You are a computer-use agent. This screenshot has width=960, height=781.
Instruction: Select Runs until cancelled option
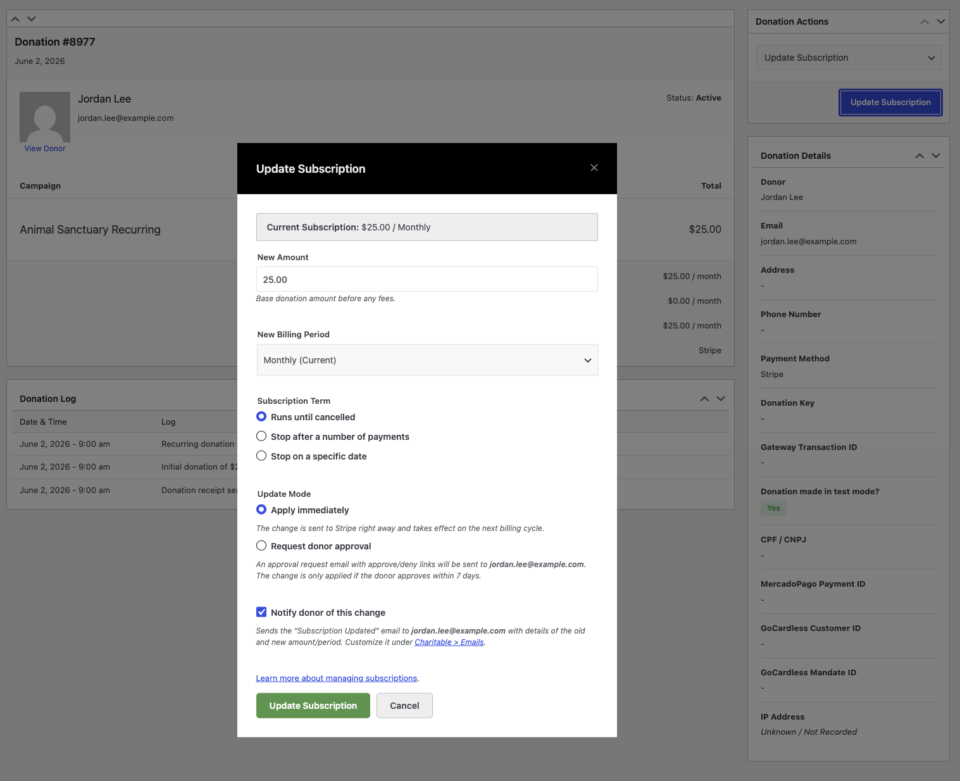point(261,417)
